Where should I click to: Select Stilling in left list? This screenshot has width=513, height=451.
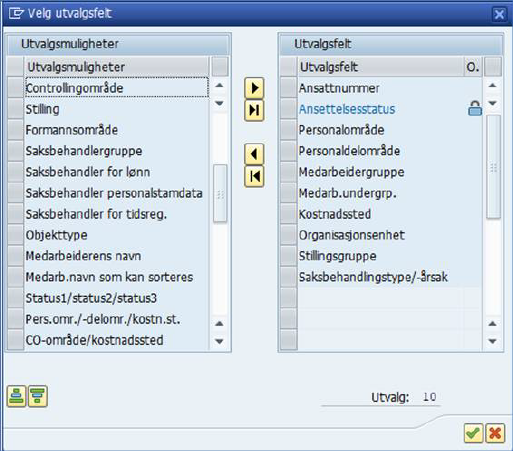117,109
